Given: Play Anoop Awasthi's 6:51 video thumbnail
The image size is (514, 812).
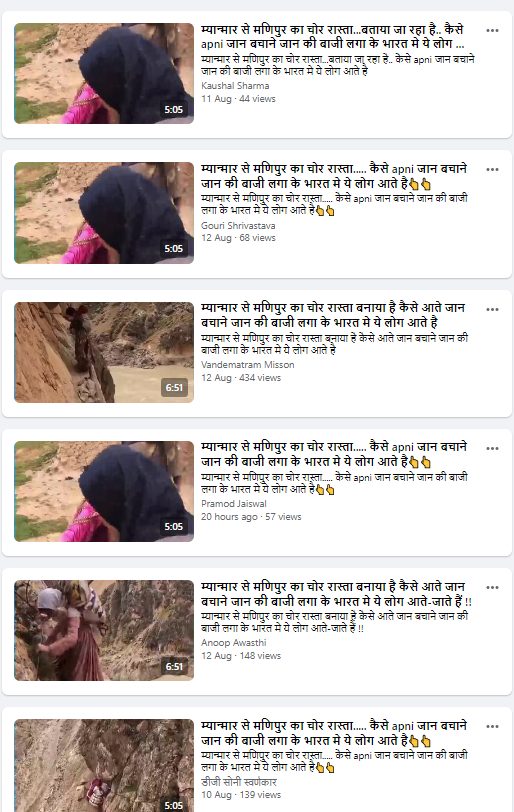Looking at the screenshot, I should pyautogui.click(x=104, y=630).
